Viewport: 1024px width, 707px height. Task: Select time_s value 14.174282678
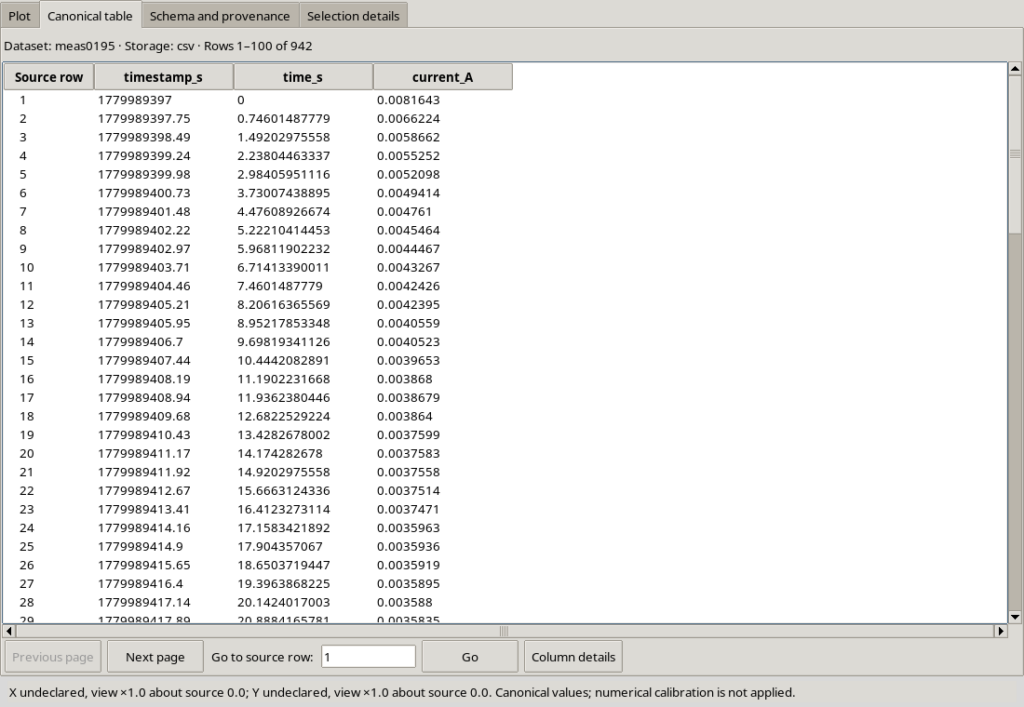point(280,453)
